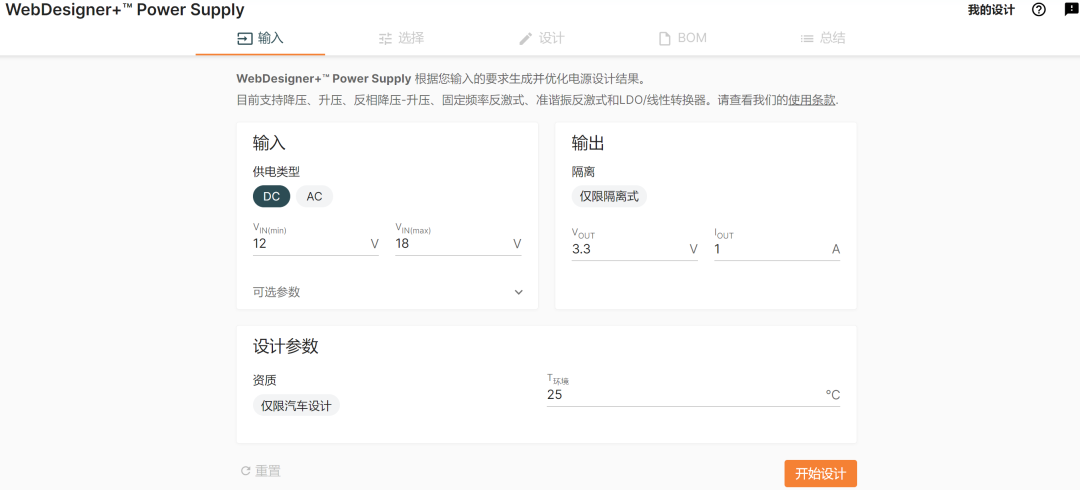Expand the 可选参数 chevron
This screenshot has height=490, width=1080.
click(x=519, y=292)
